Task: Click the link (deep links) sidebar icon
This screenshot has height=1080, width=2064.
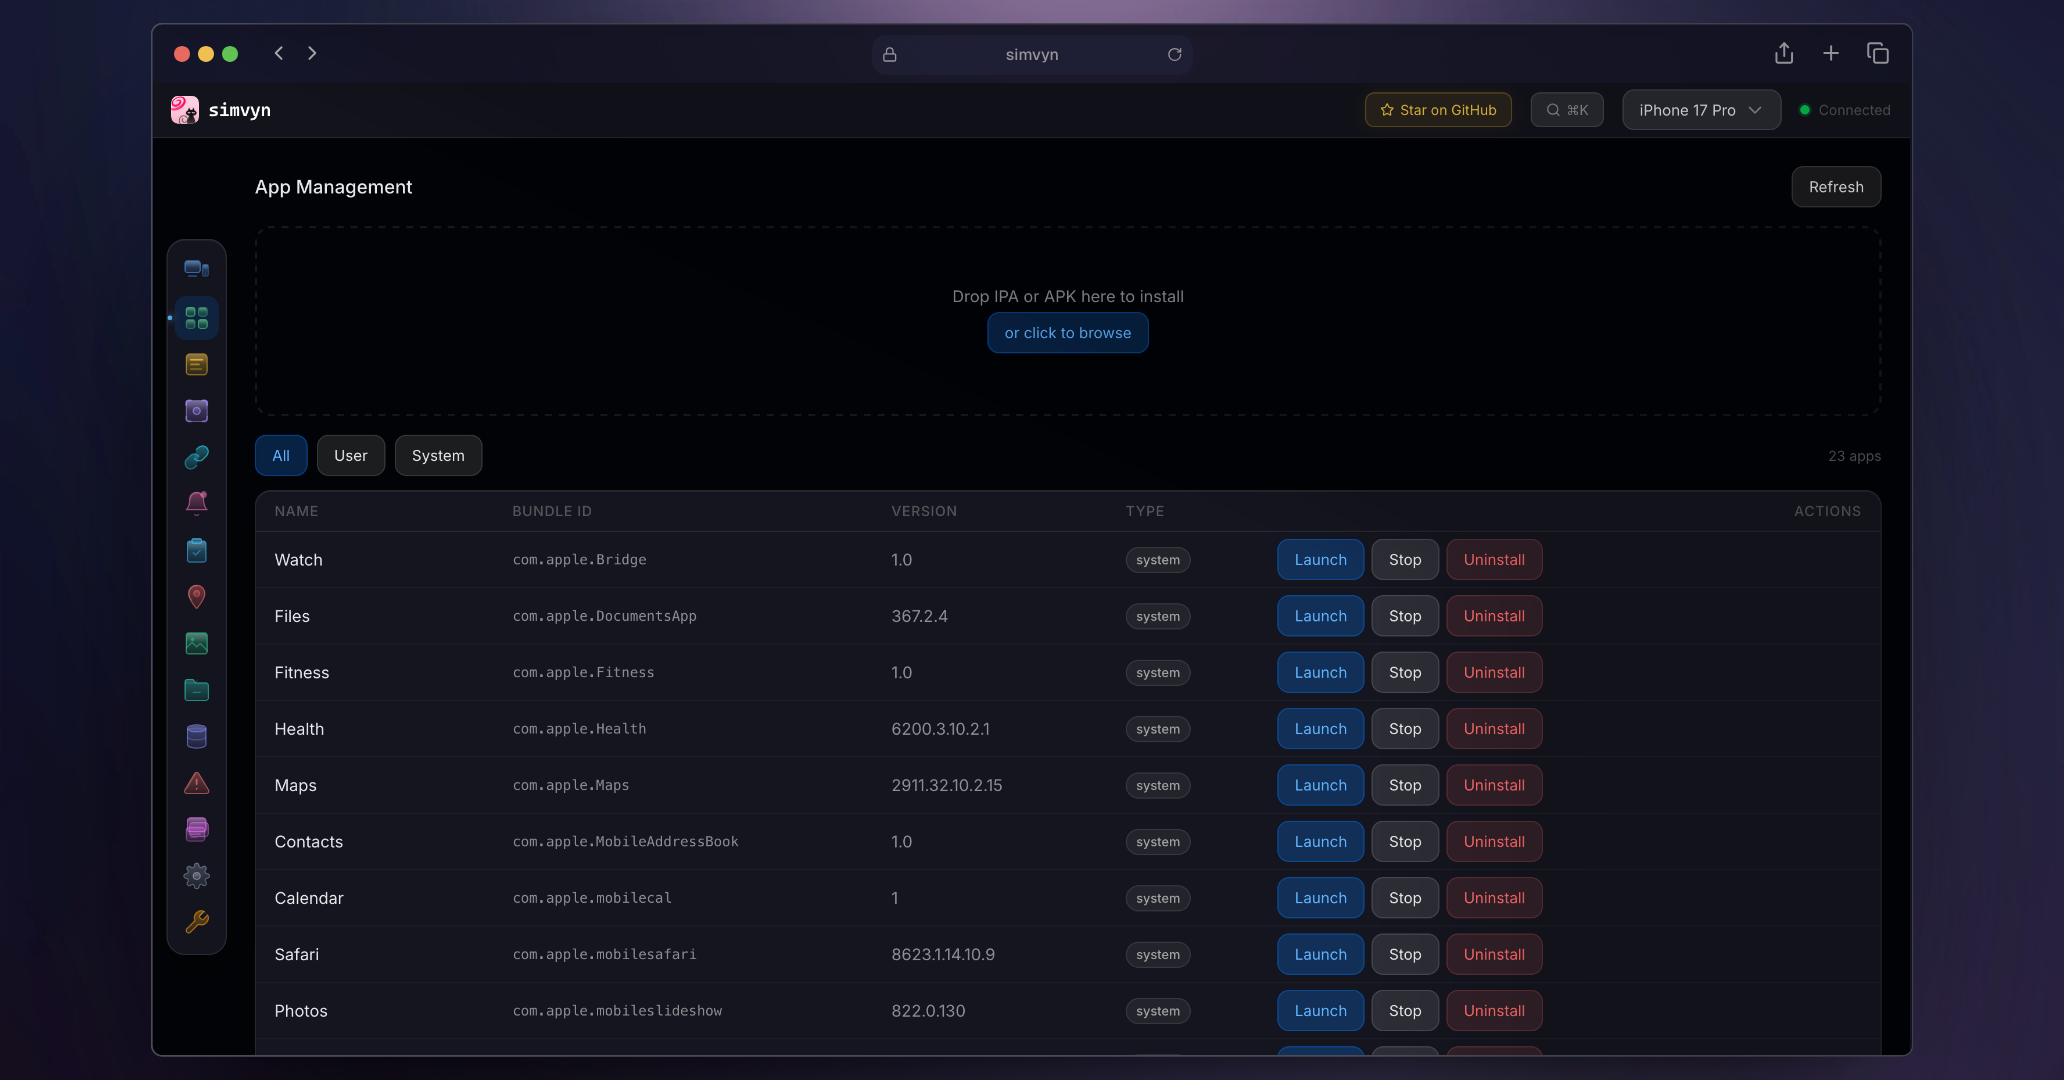Action: (x=196, y=457)
